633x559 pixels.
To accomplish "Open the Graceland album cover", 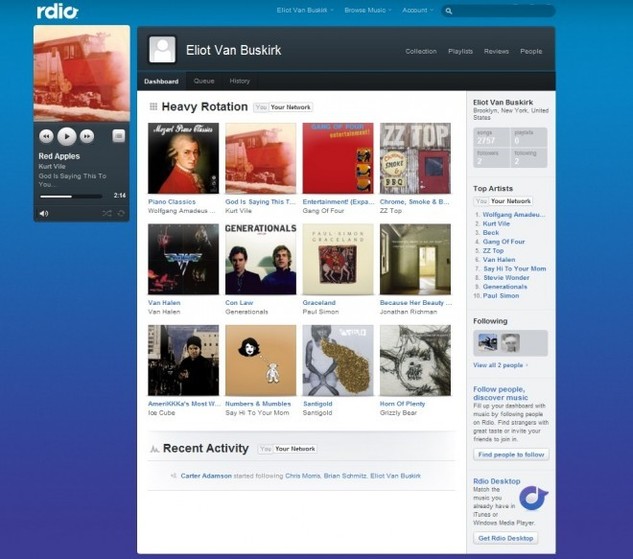I will click(x=338, y=259).
